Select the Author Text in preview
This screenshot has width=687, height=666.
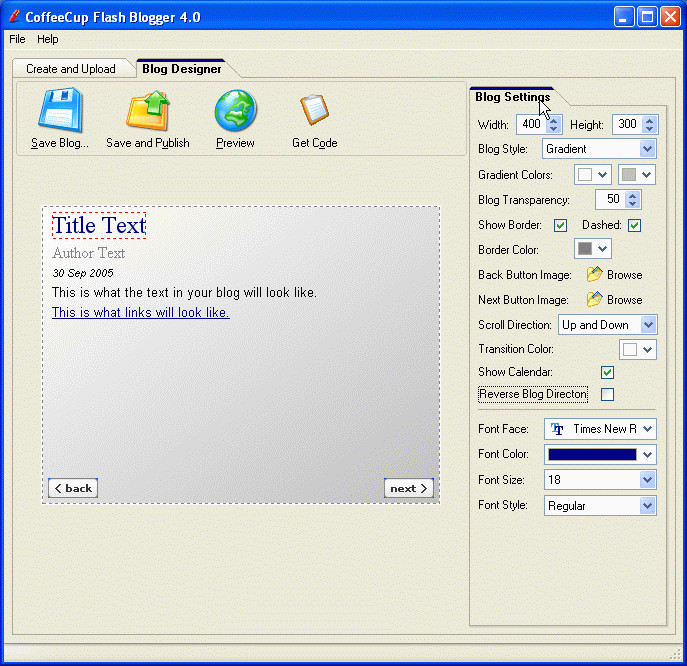pos(89,253)
